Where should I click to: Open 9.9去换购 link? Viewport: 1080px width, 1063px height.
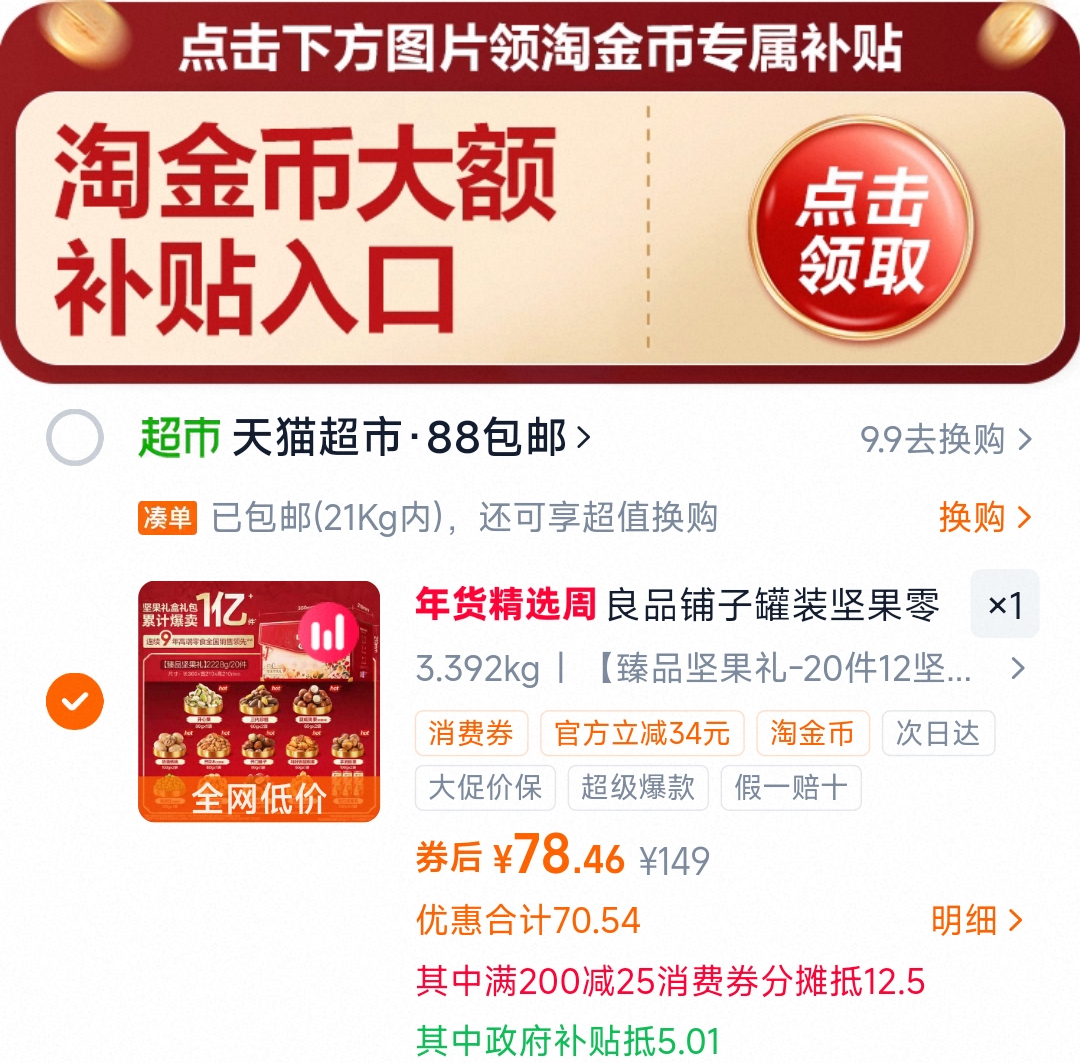pyautogui.click(x=946, y=439)
